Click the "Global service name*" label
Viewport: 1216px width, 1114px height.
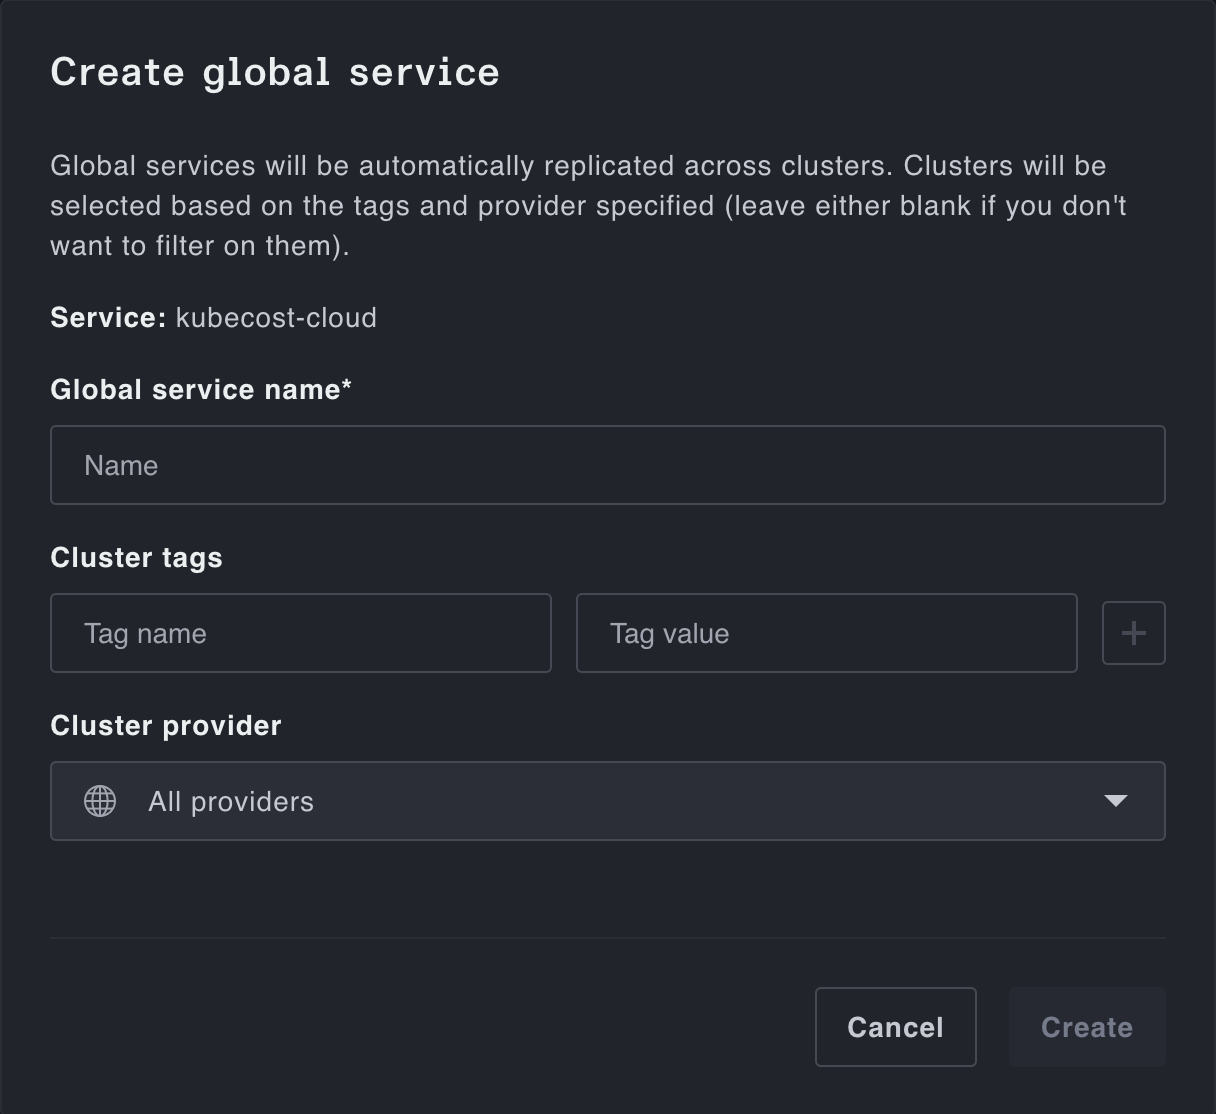[x=195, y=390]
